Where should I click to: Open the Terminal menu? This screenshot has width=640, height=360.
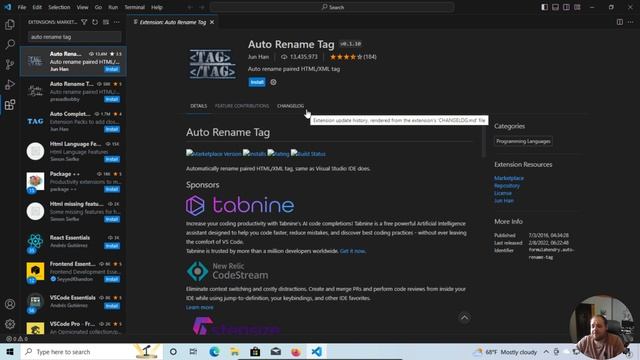[x=135, y=7]
